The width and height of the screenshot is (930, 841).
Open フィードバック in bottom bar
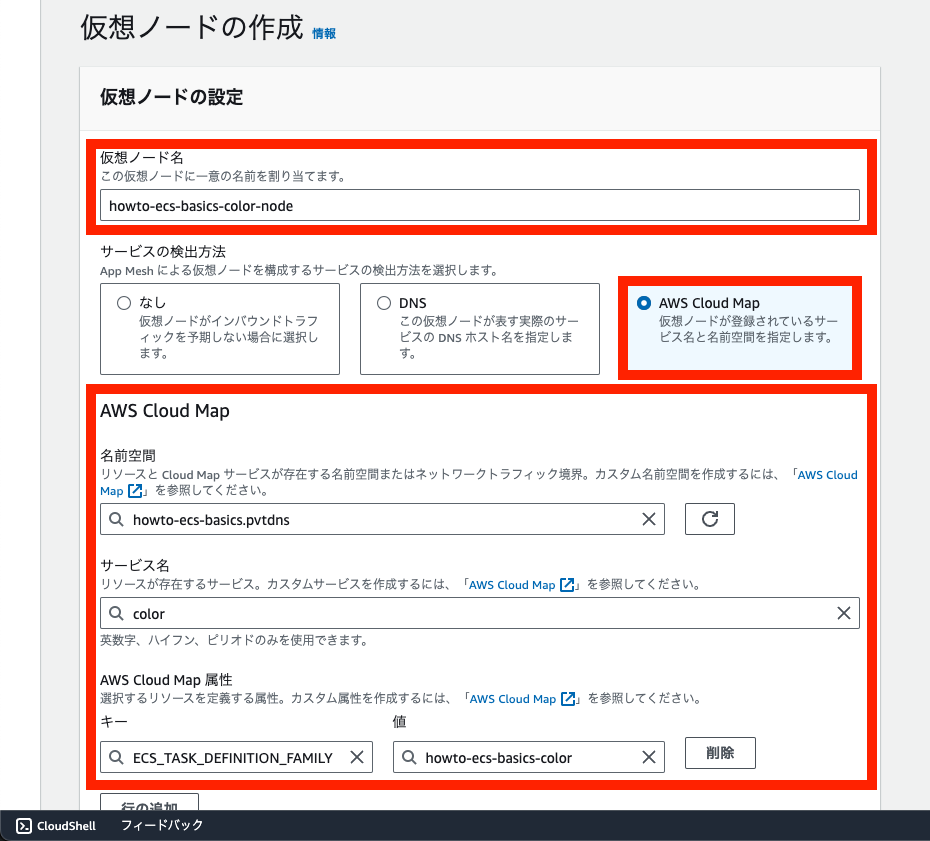pyautogui.click(x=162, y=825)
